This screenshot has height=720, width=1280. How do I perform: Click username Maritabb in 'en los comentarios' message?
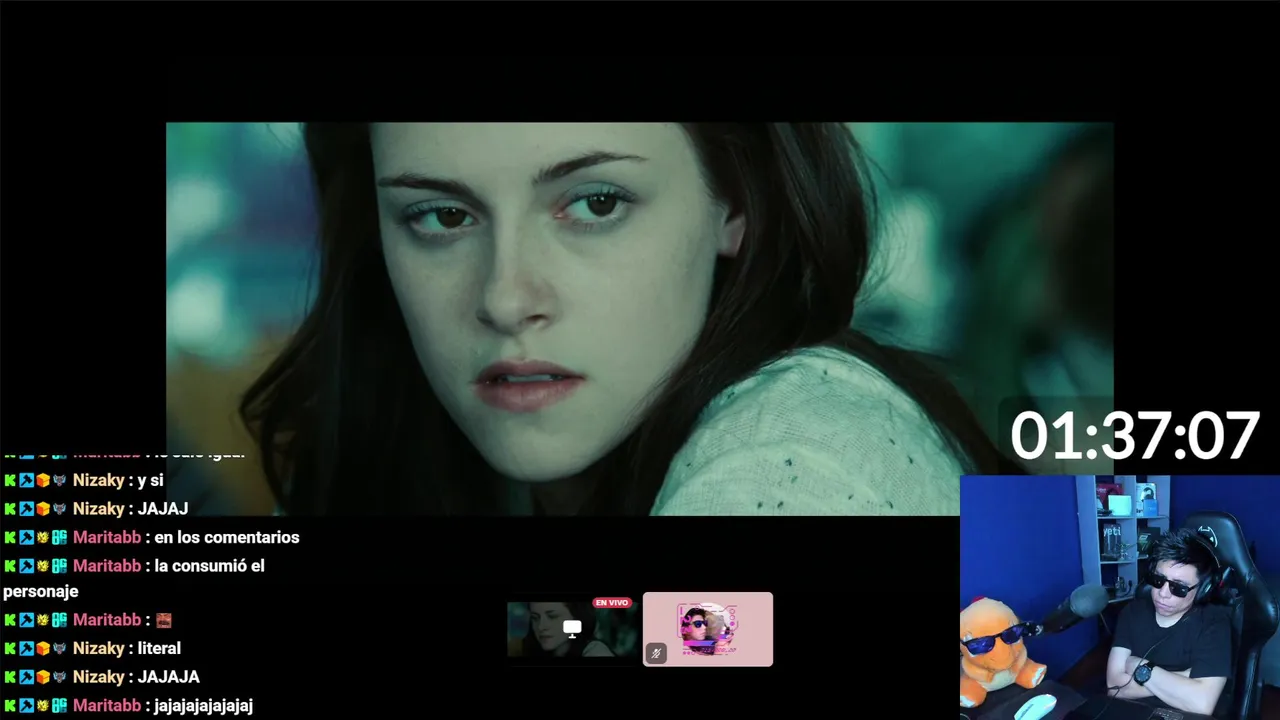[107, 537]
